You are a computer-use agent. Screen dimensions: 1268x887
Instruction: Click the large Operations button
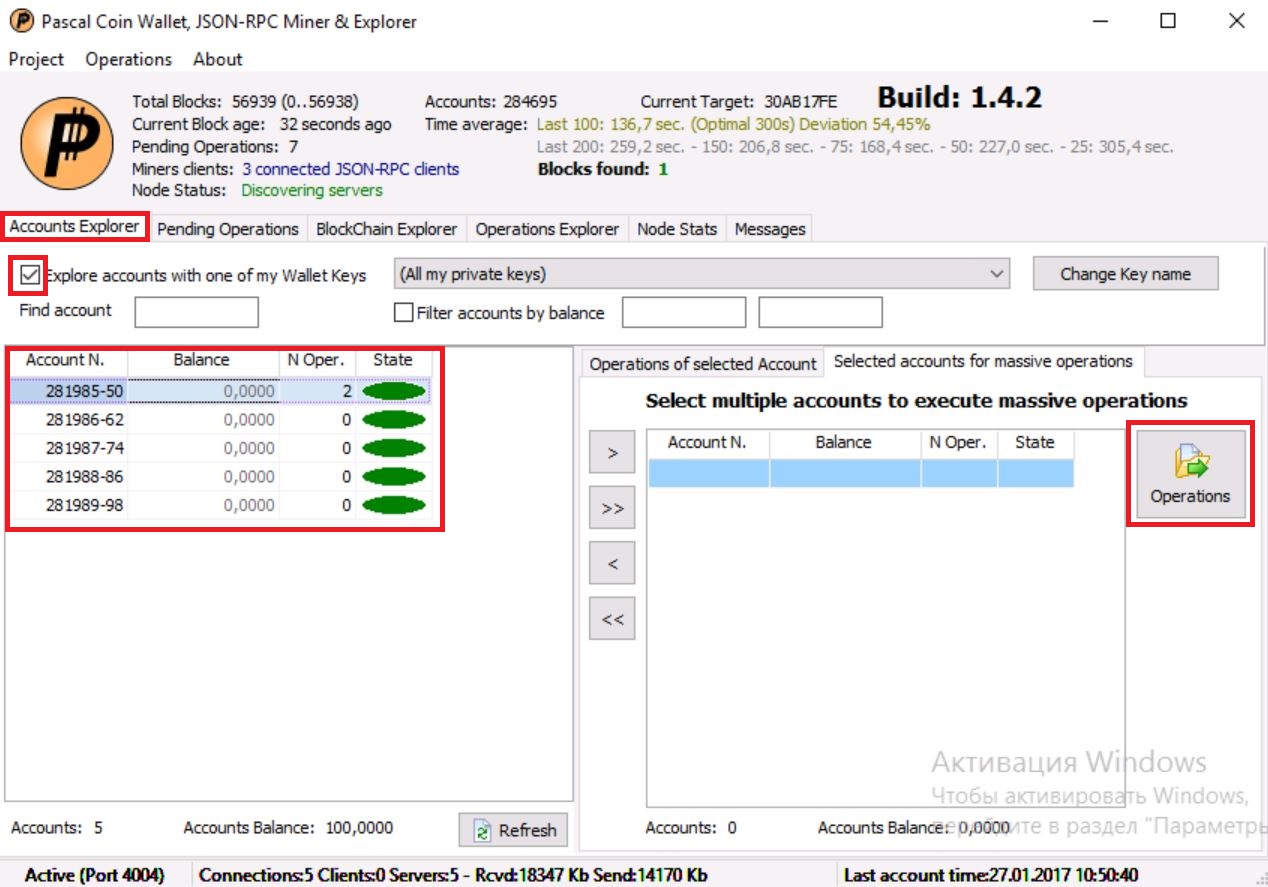1190,473
